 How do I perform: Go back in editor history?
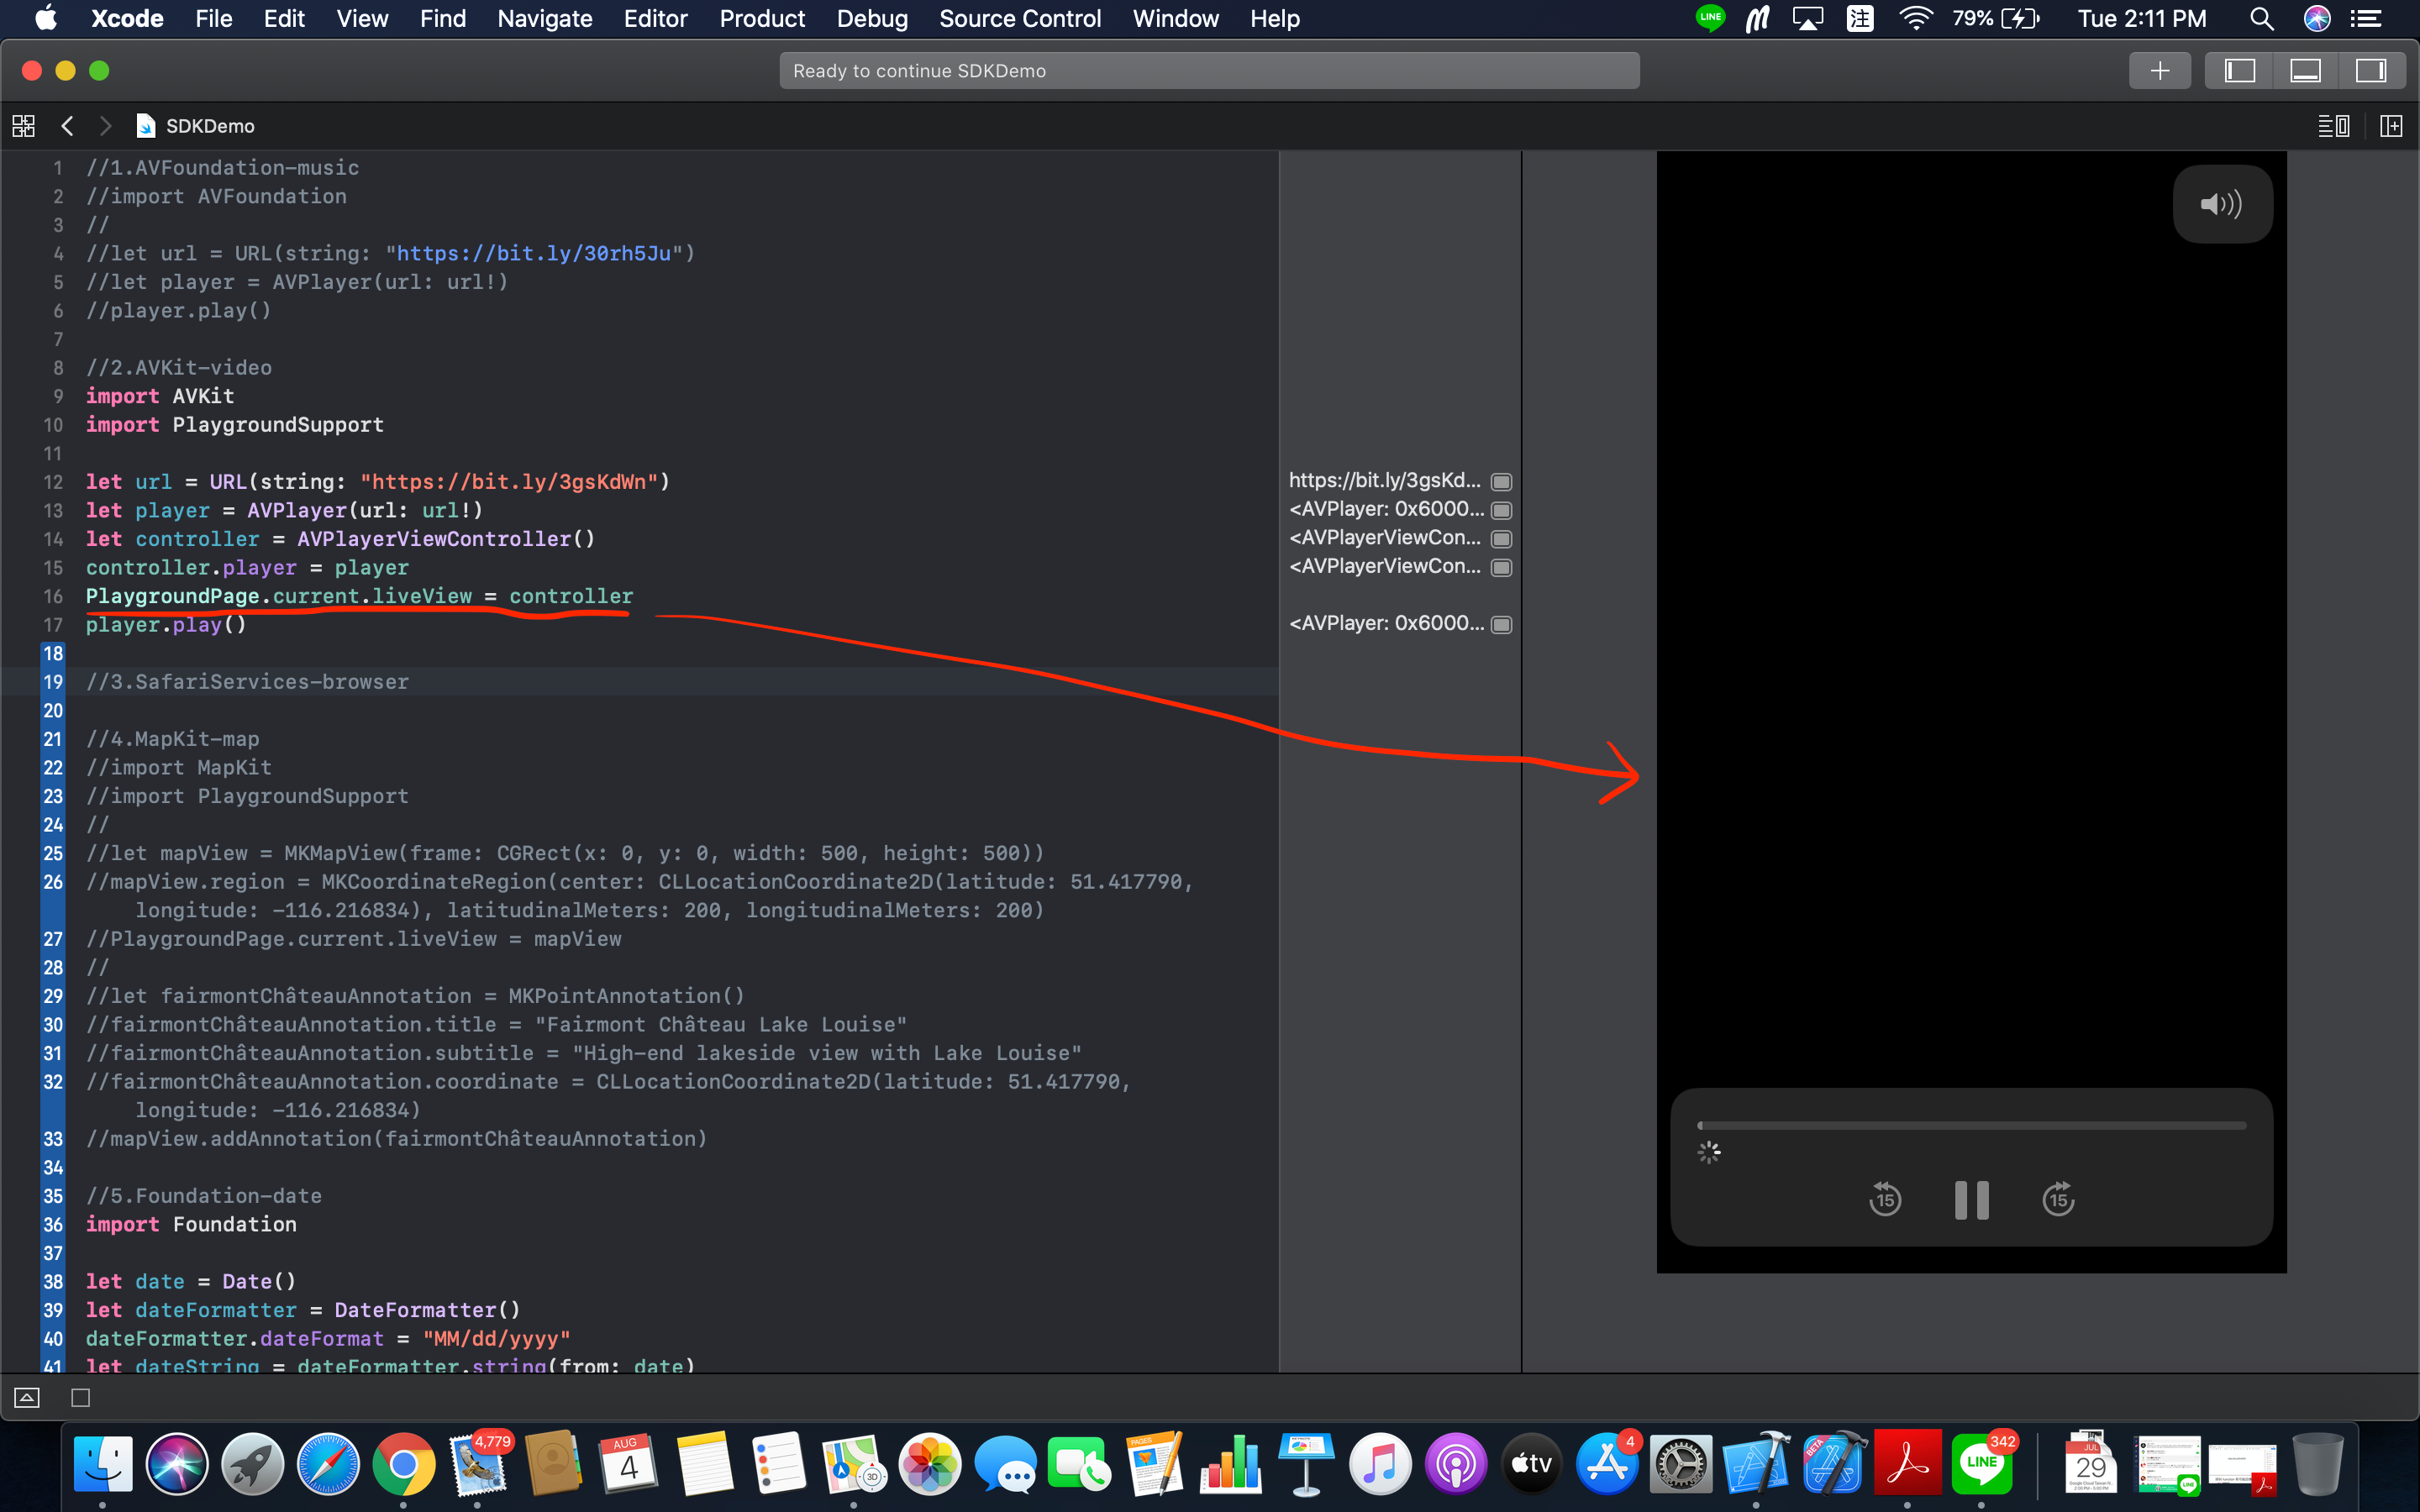(67, 126)
